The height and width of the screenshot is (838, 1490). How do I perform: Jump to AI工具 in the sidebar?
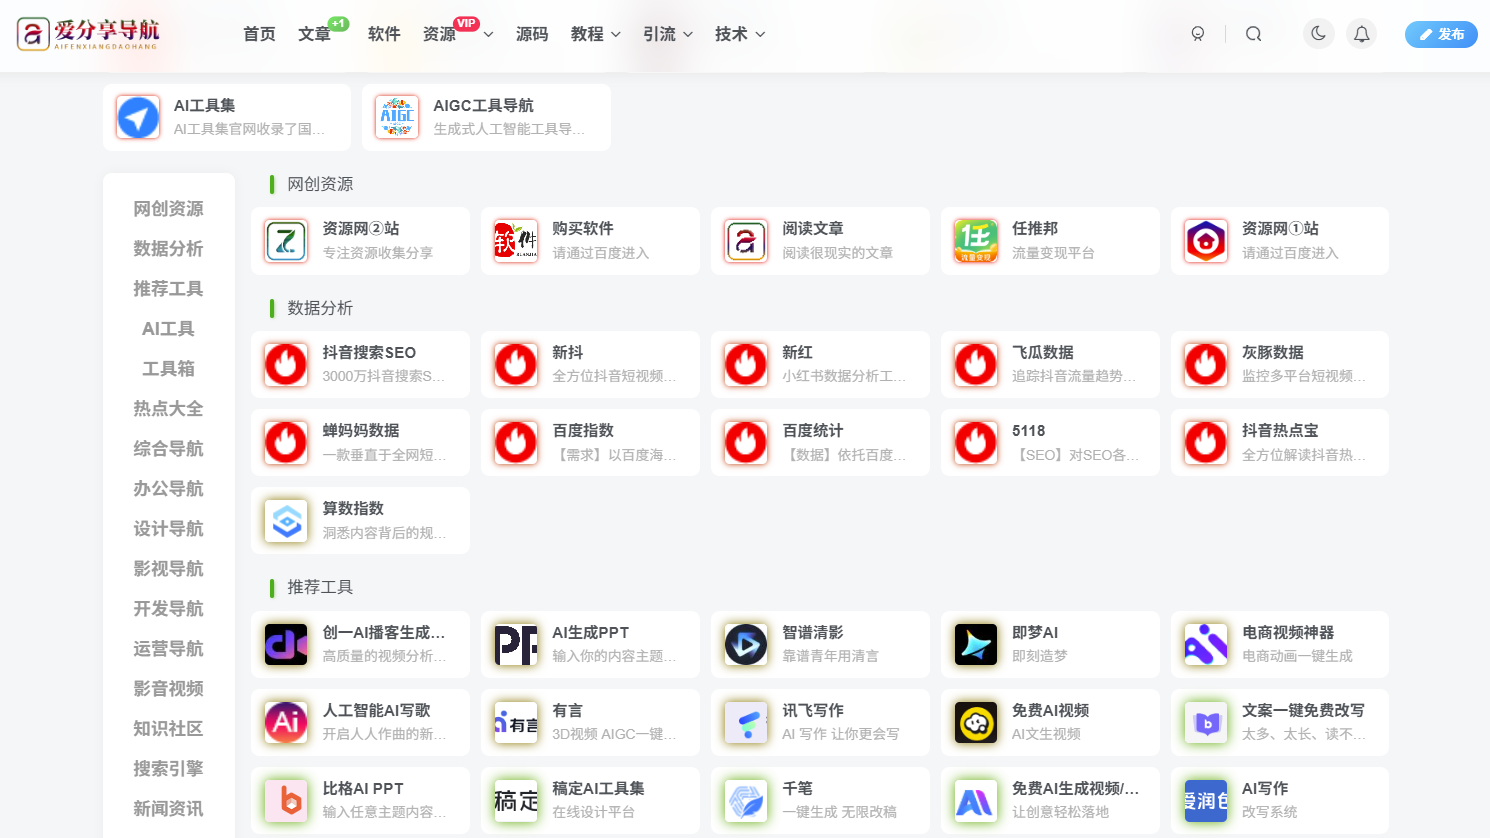point(168,329)
